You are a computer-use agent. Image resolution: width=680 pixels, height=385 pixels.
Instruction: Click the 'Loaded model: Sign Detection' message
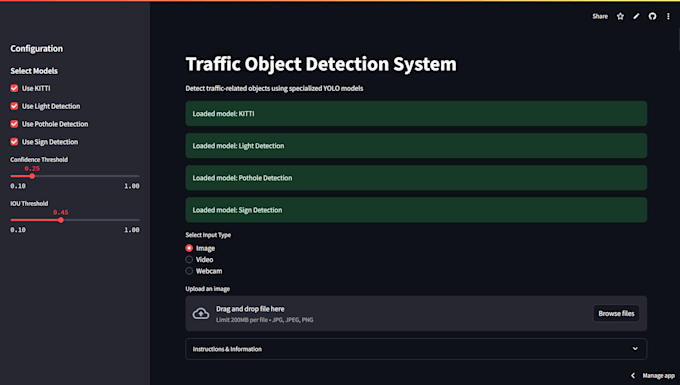(x=416, y=210)
